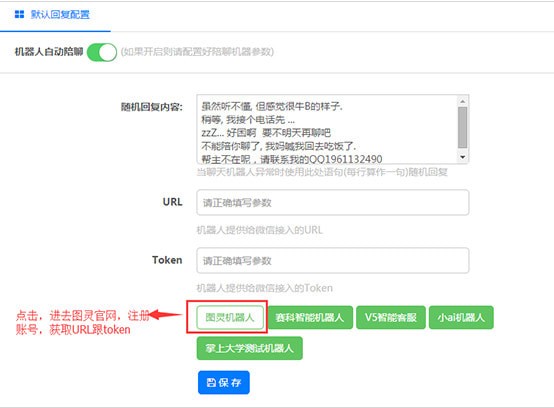Select the V5智能客服 button
Image resolution: width=554 pixels, height=408 pixels.
(390, 317)
